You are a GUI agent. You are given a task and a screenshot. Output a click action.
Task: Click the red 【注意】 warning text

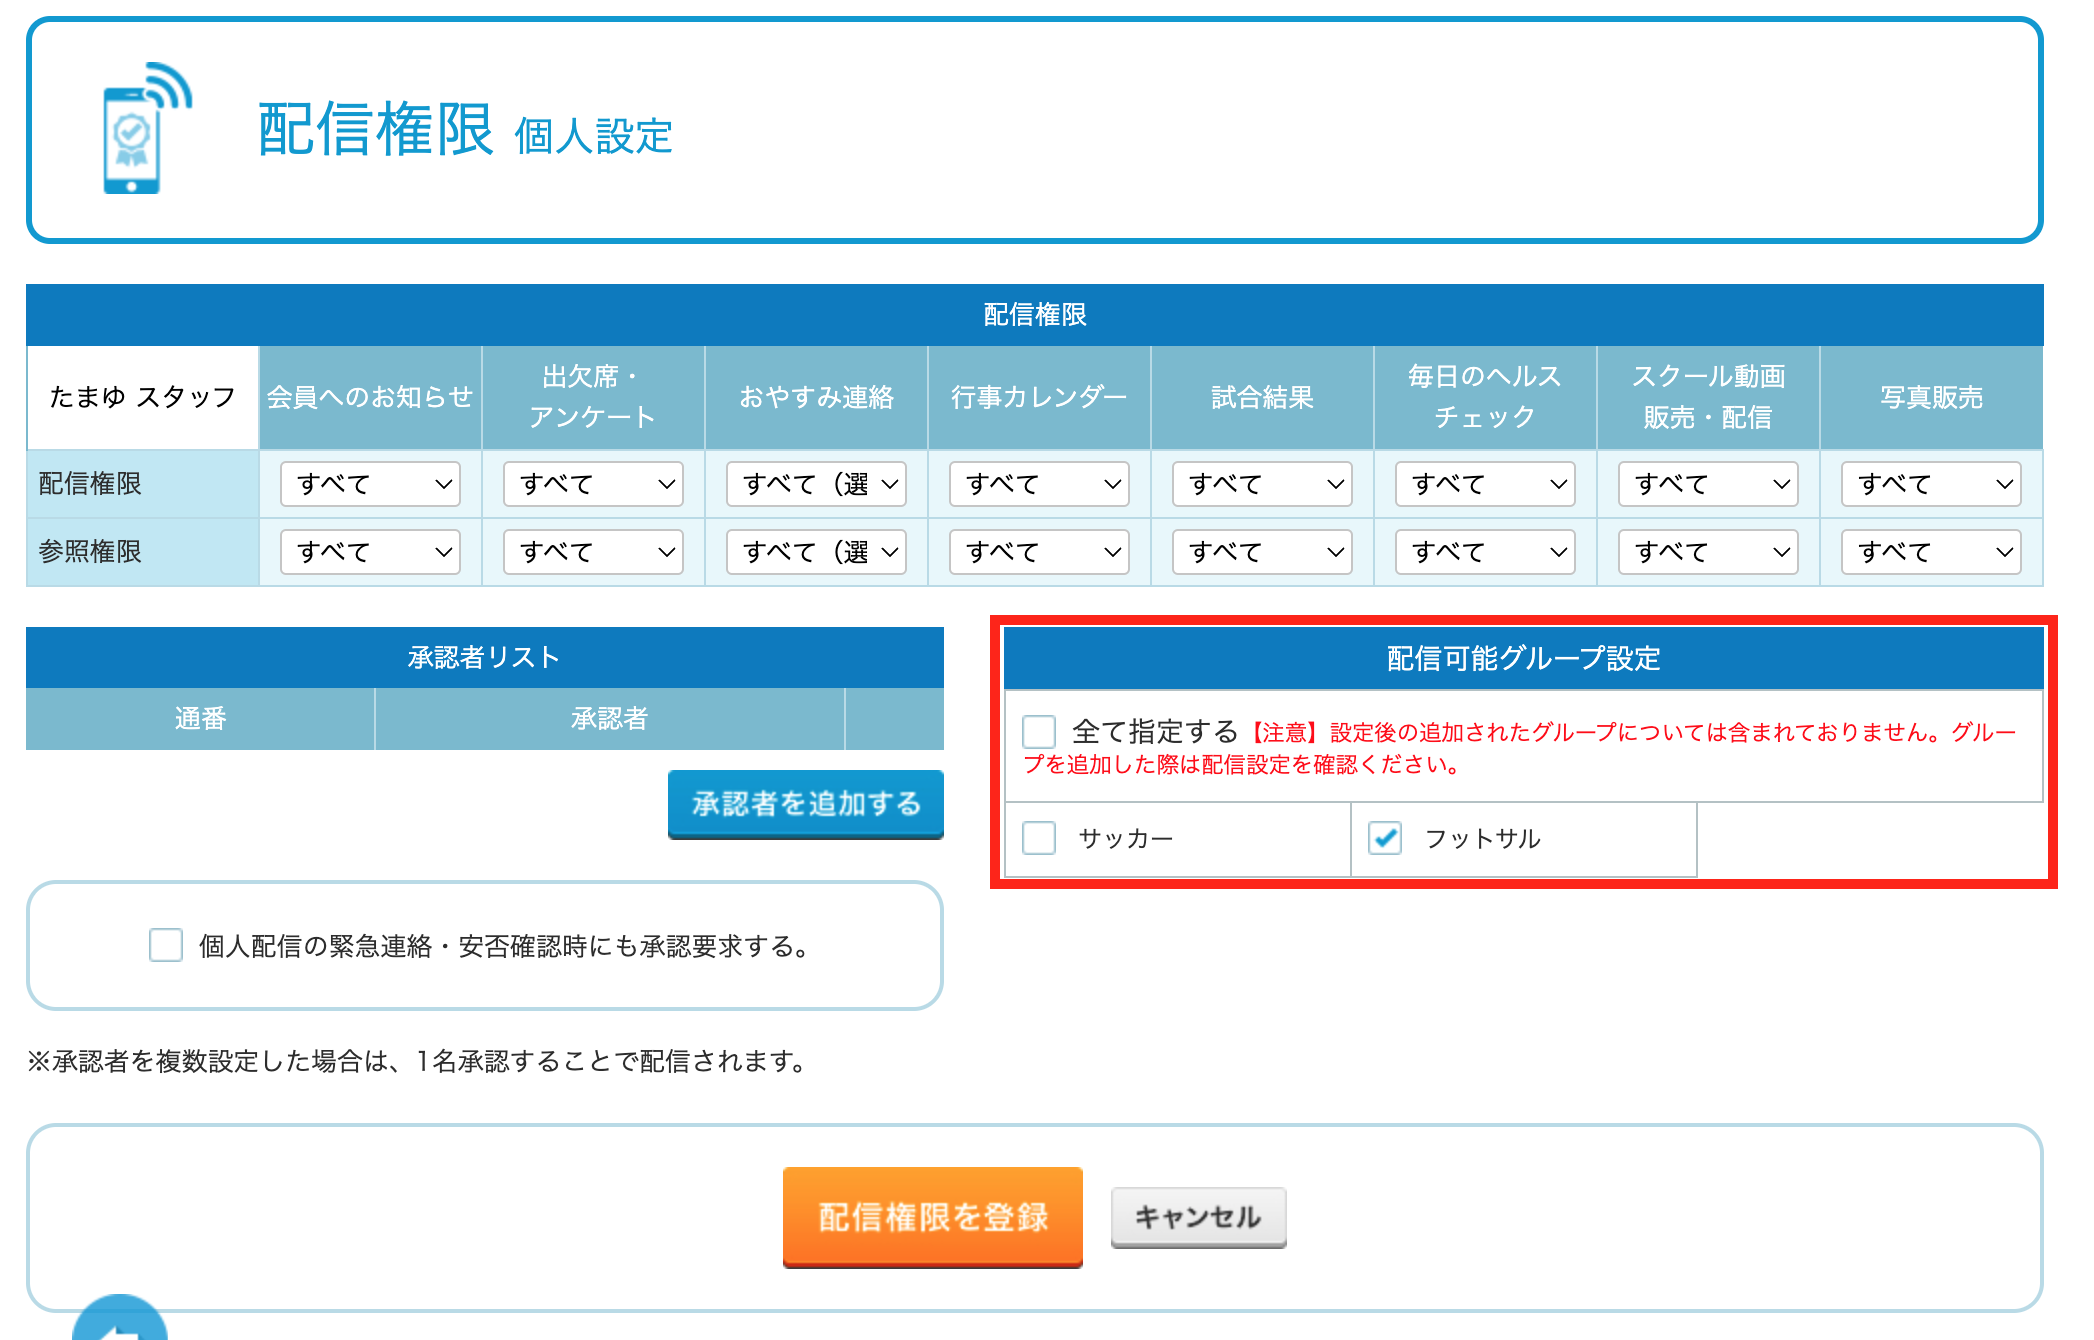[1519, 748]
